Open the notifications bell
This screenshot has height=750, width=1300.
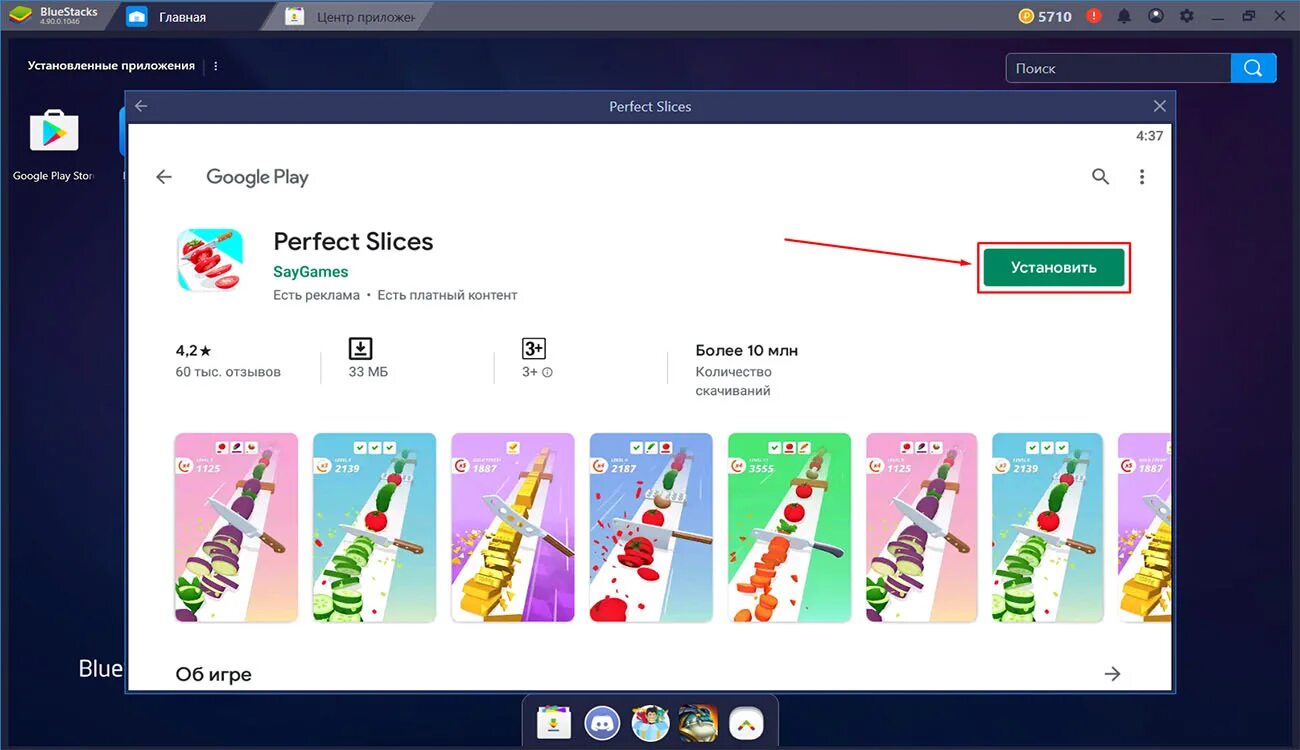pyautogui.click(x=1124, y=16)
